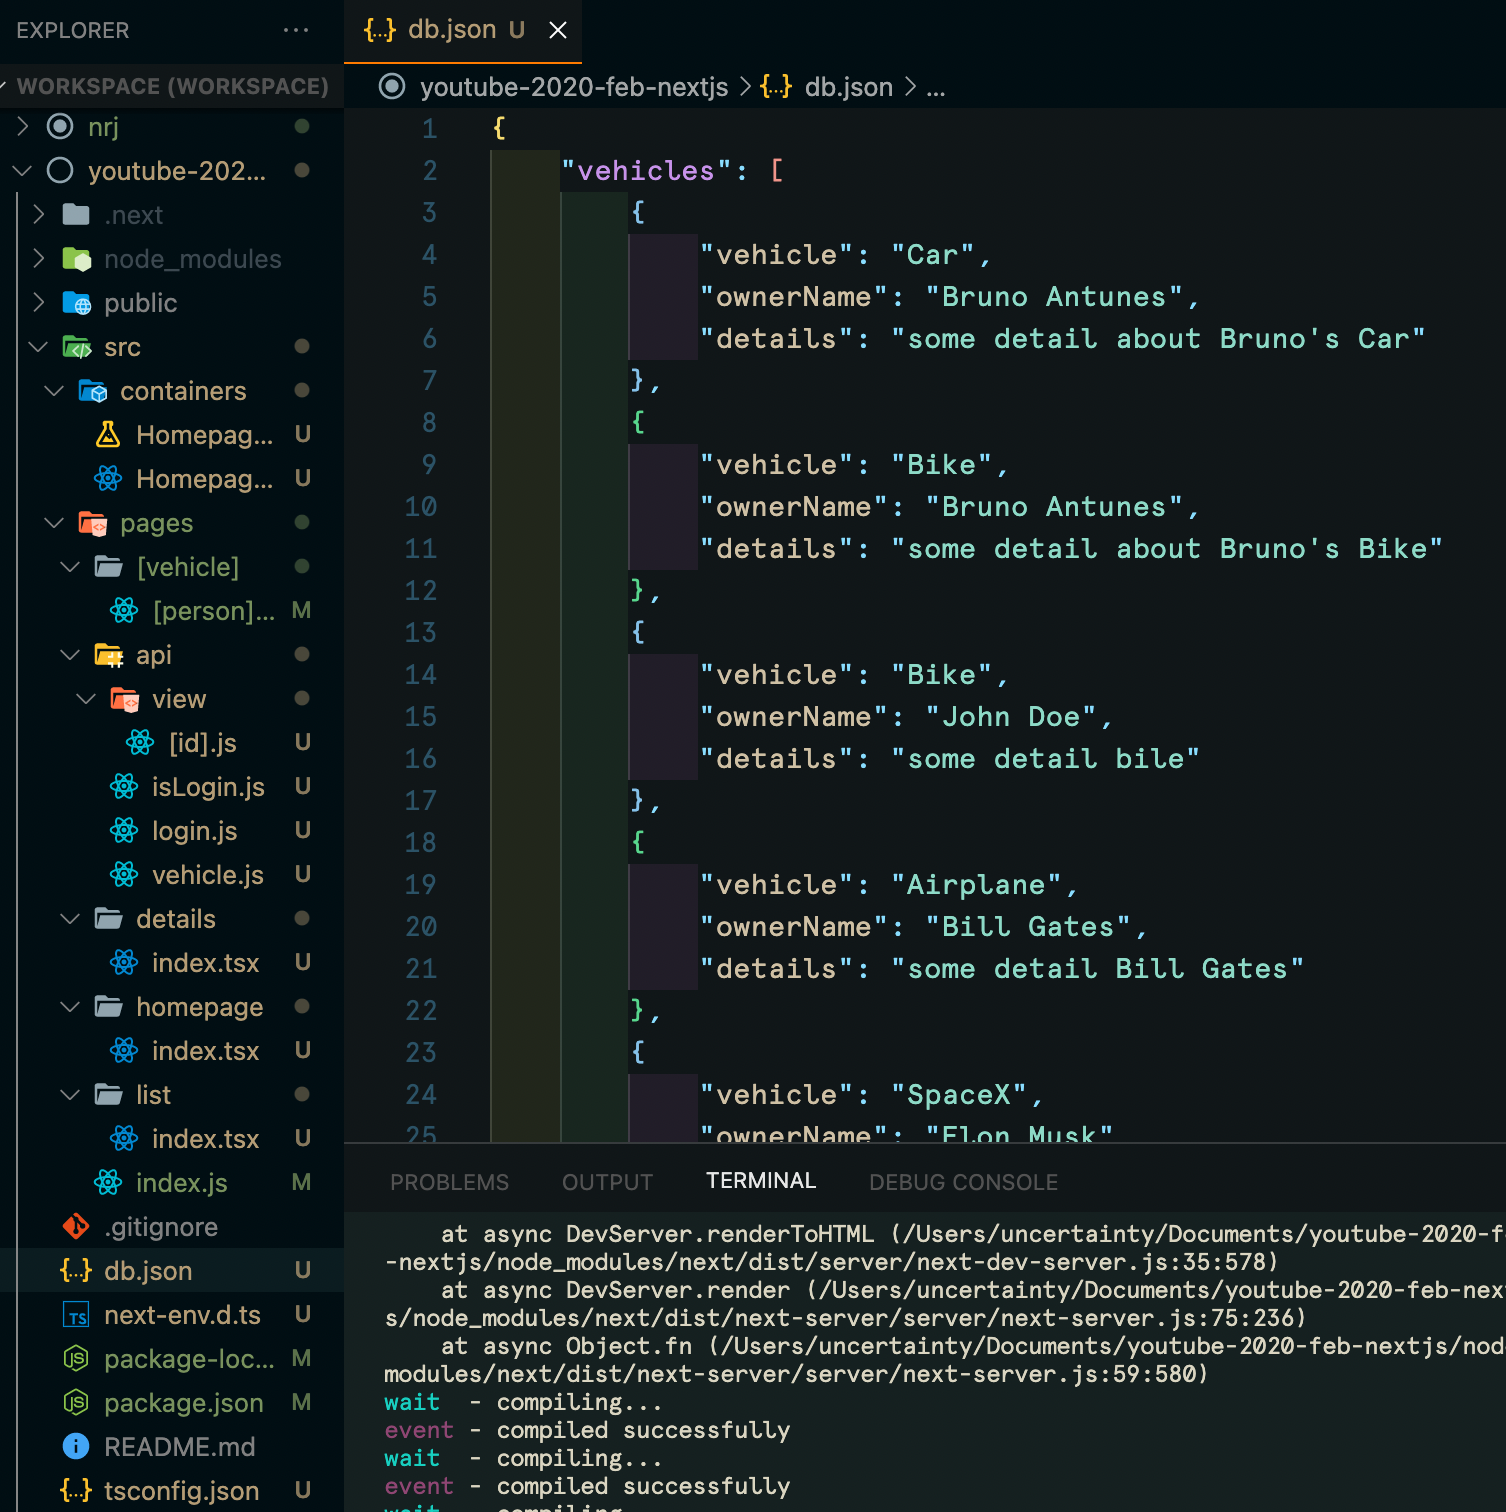1506x1512 pixels.
Task: Open index.tsx under homepage folder
Action: (x=172, y=1050)
